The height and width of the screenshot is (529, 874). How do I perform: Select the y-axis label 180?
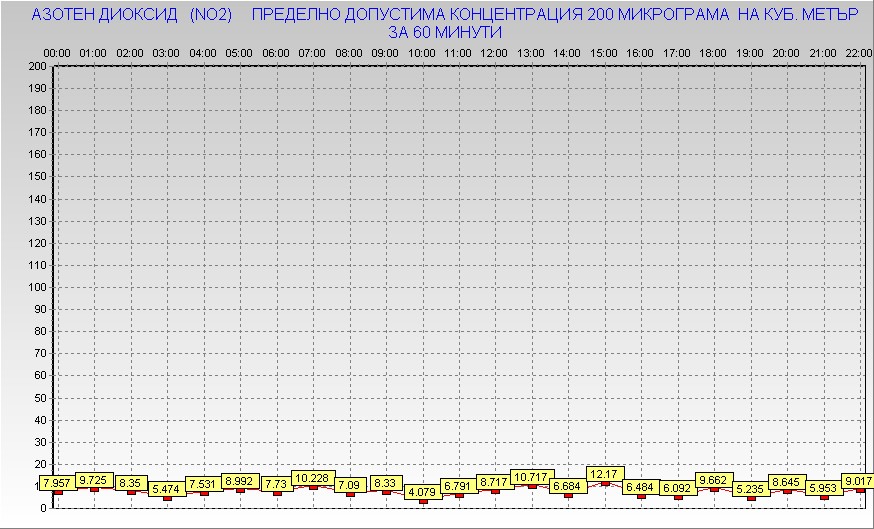(x=37, y=110)
